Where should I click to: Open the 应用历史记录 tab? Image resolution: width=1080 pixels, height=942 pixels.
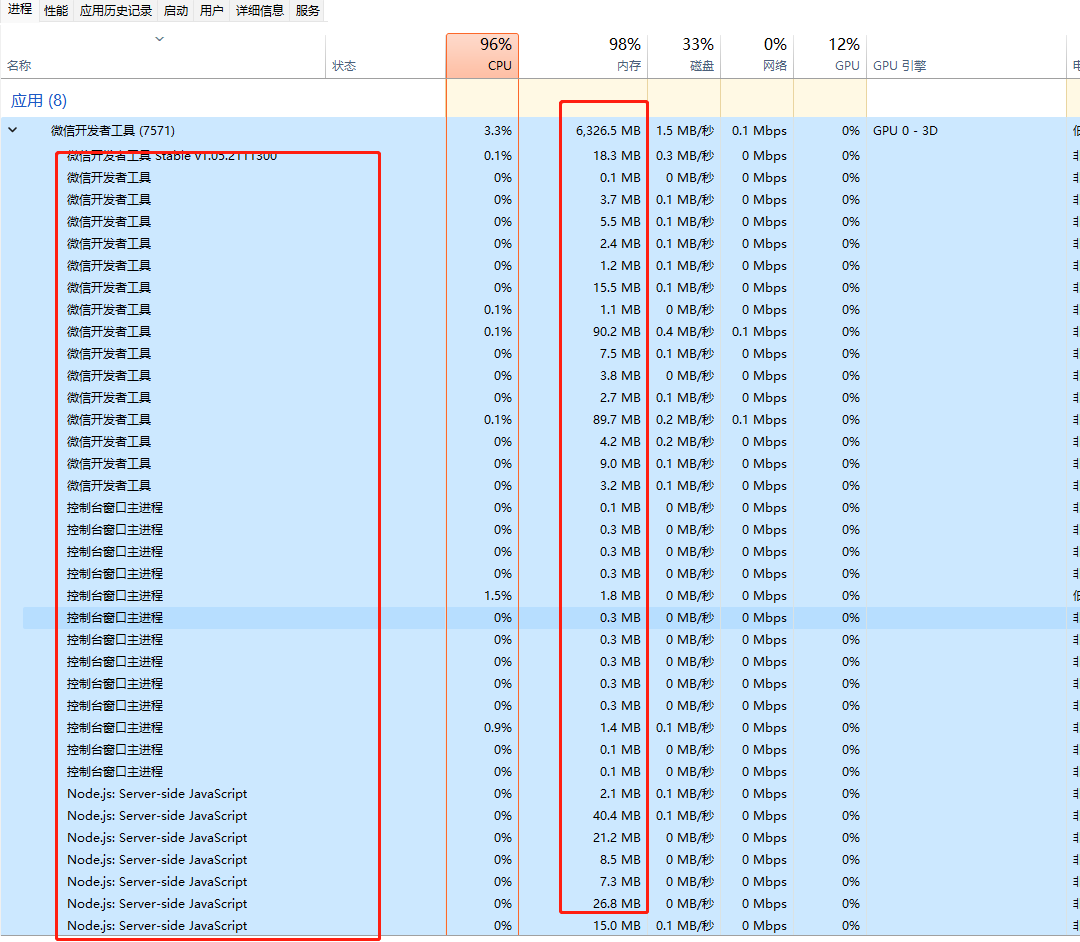pos(116,10)
